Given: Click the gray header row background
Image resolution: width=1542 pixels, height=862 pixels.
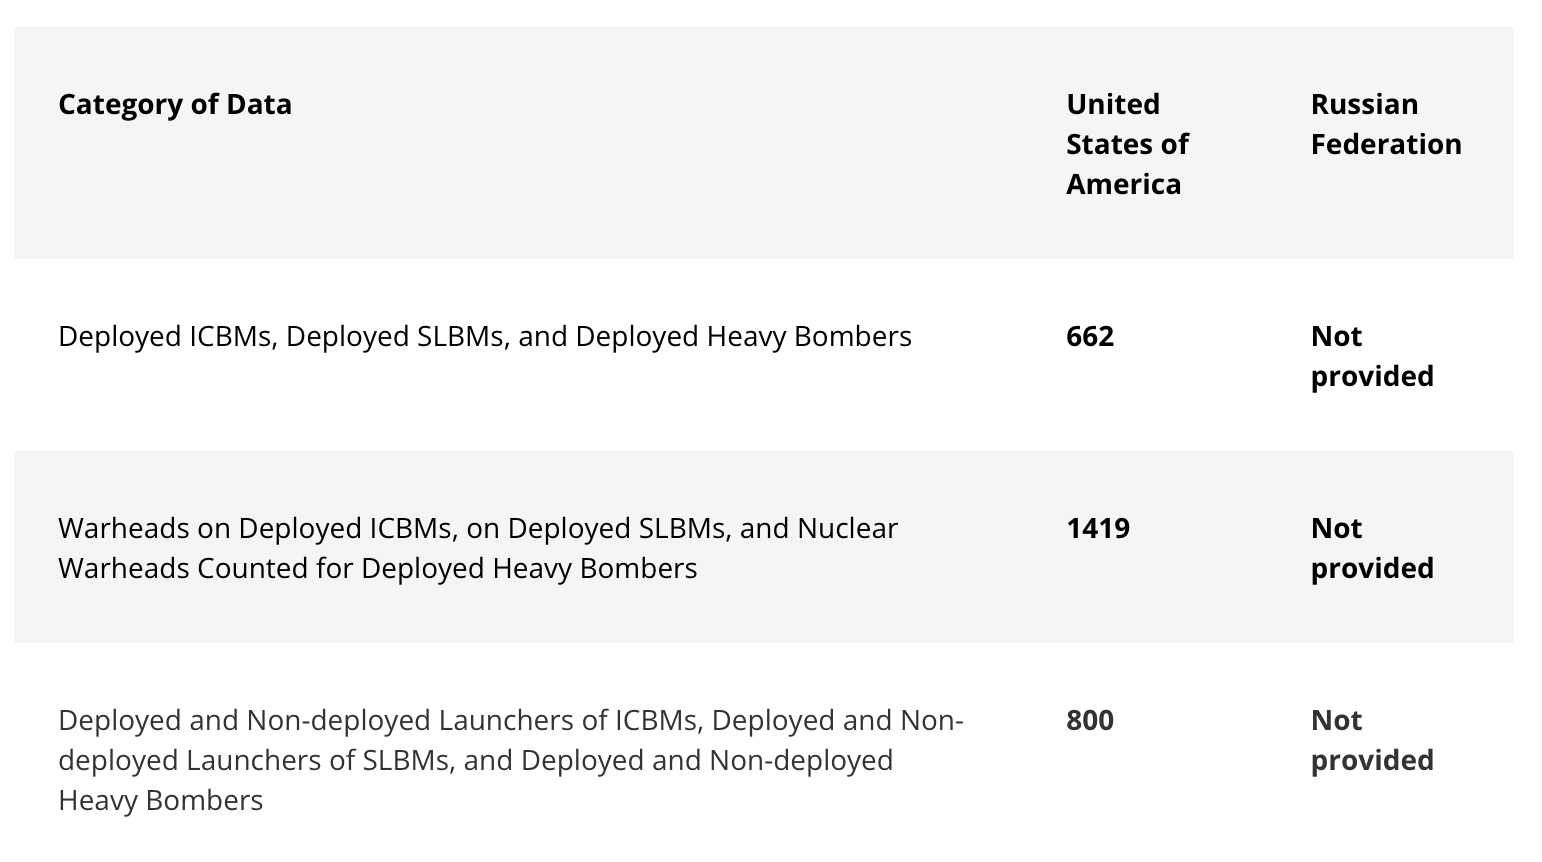Looking at the screenshot, I should pyautogui.click(x=764, y=143).
